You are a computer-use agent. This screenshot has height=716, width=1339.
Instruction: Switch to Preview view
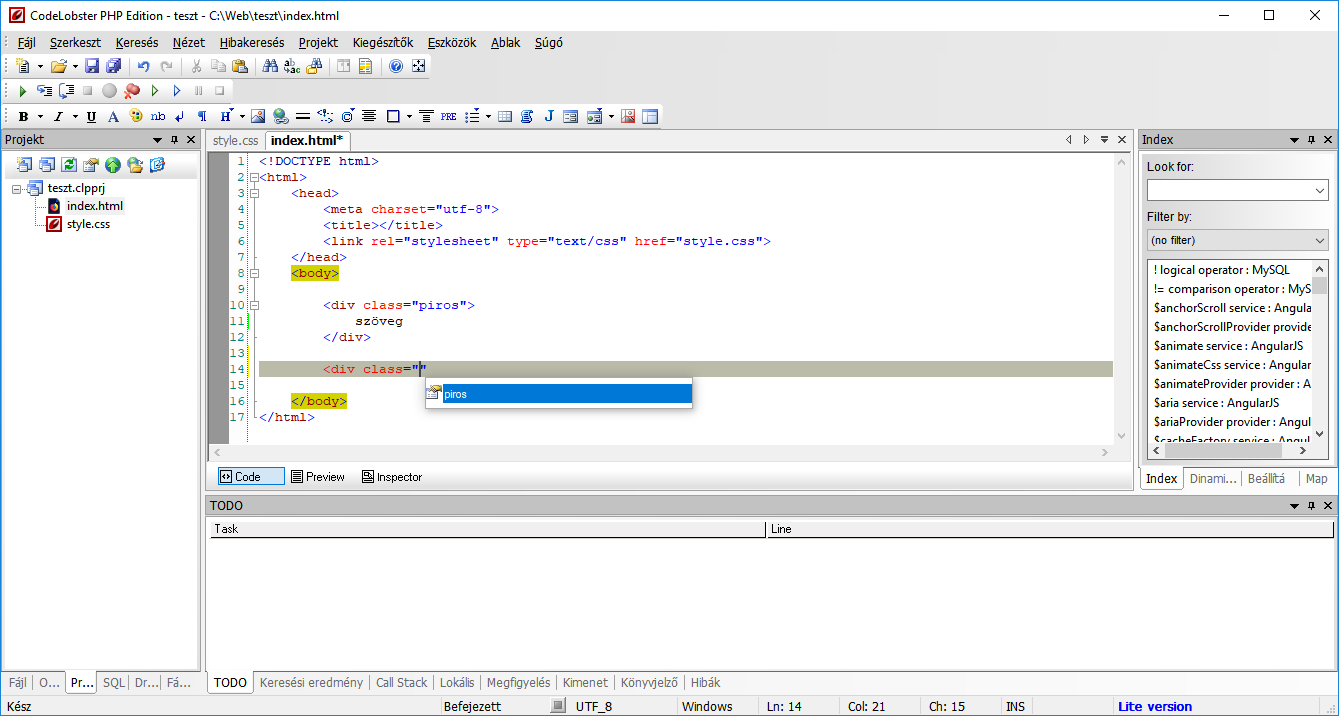(x=318, y=477)
